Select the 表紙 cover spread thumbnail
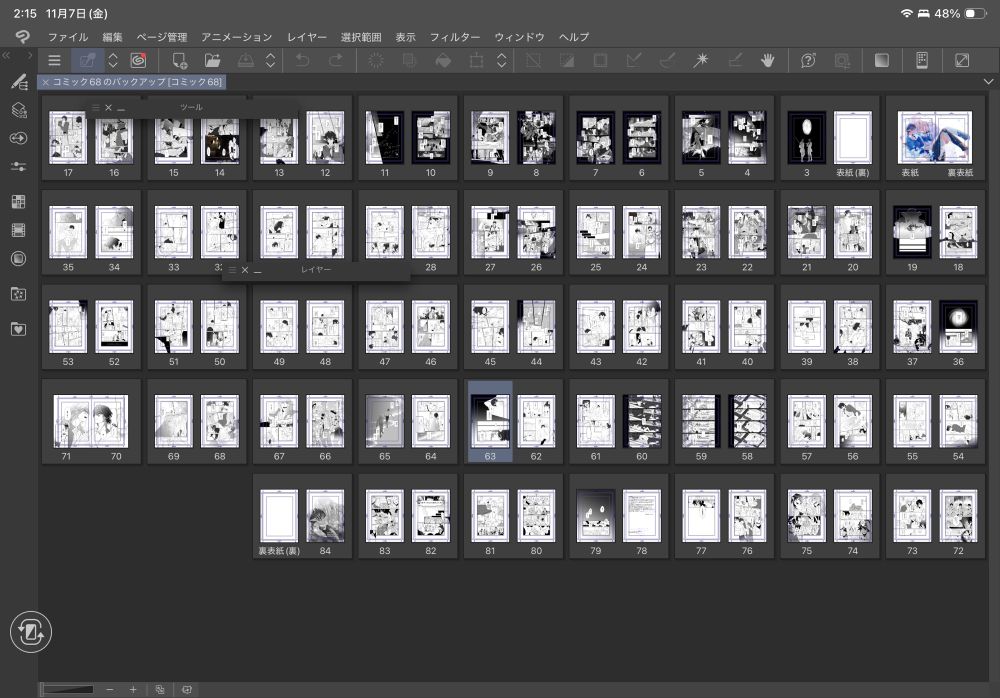 coord(935,138)
